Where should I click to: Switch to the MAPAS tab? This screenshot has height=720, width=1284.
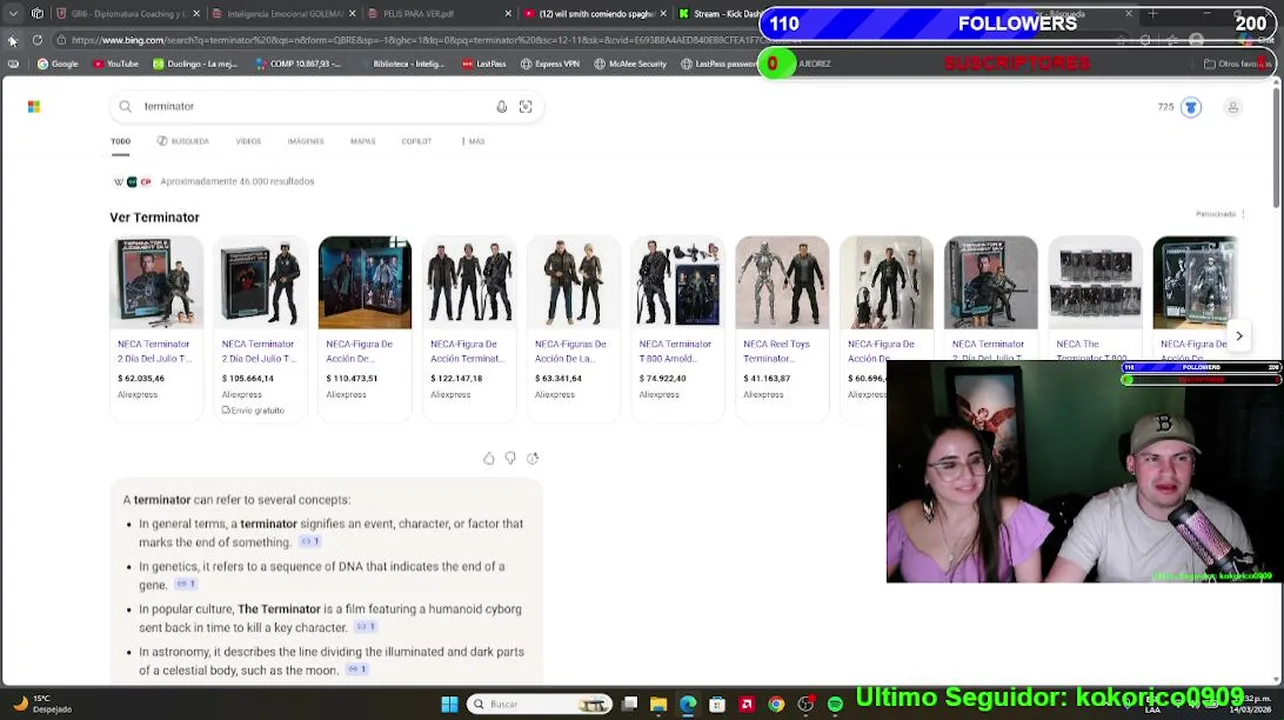coord(362,141)
